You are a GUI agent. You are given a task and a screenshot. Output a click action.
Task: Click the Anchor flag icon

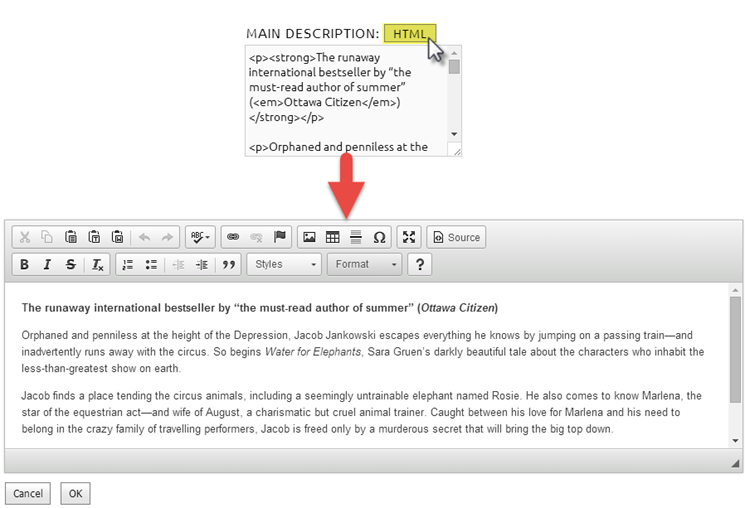click(280, 237)
